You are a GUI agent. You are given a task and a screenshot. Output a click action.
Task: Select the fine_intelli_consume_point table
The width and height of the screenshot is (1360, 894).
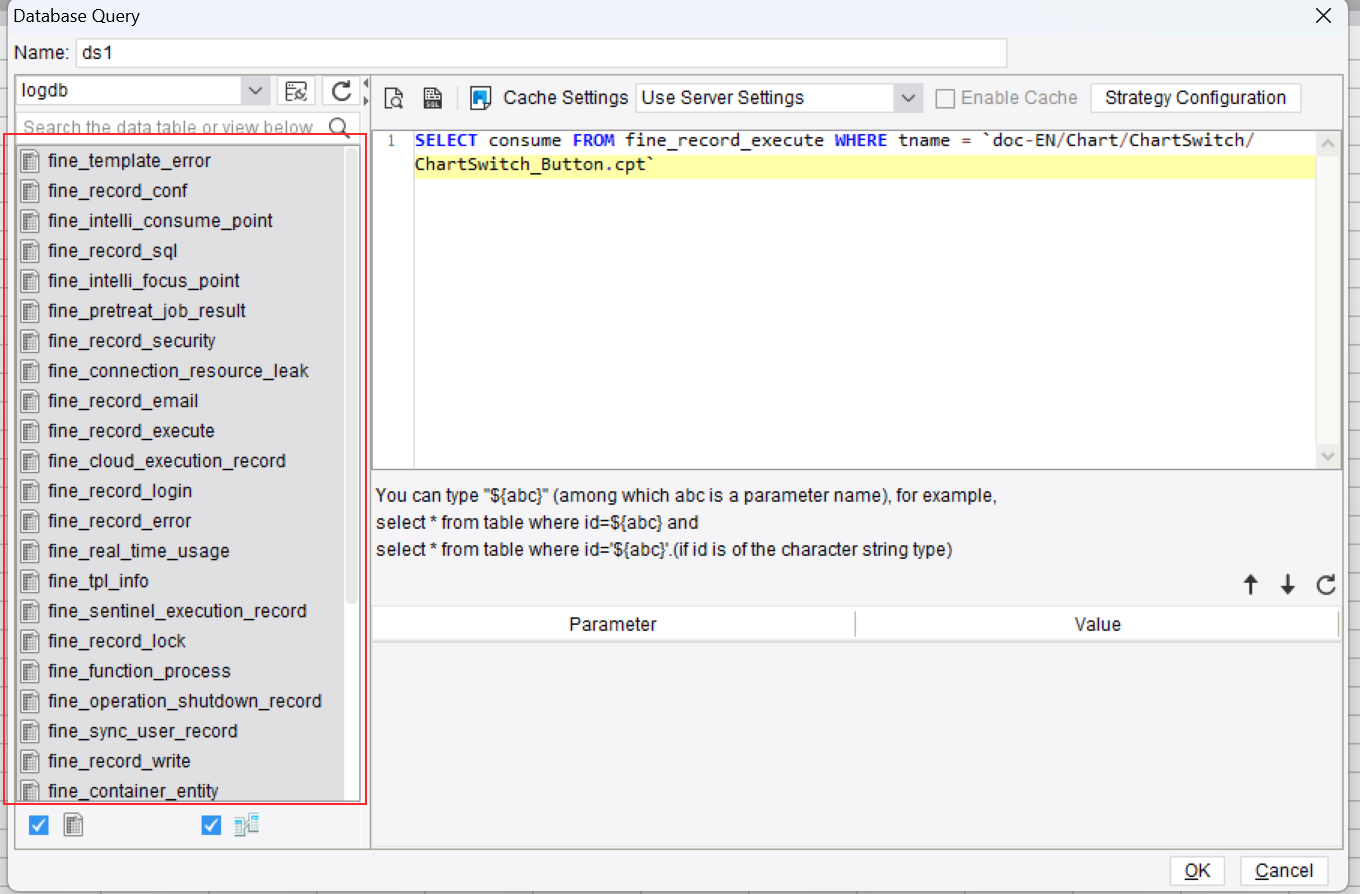[160, 221]
